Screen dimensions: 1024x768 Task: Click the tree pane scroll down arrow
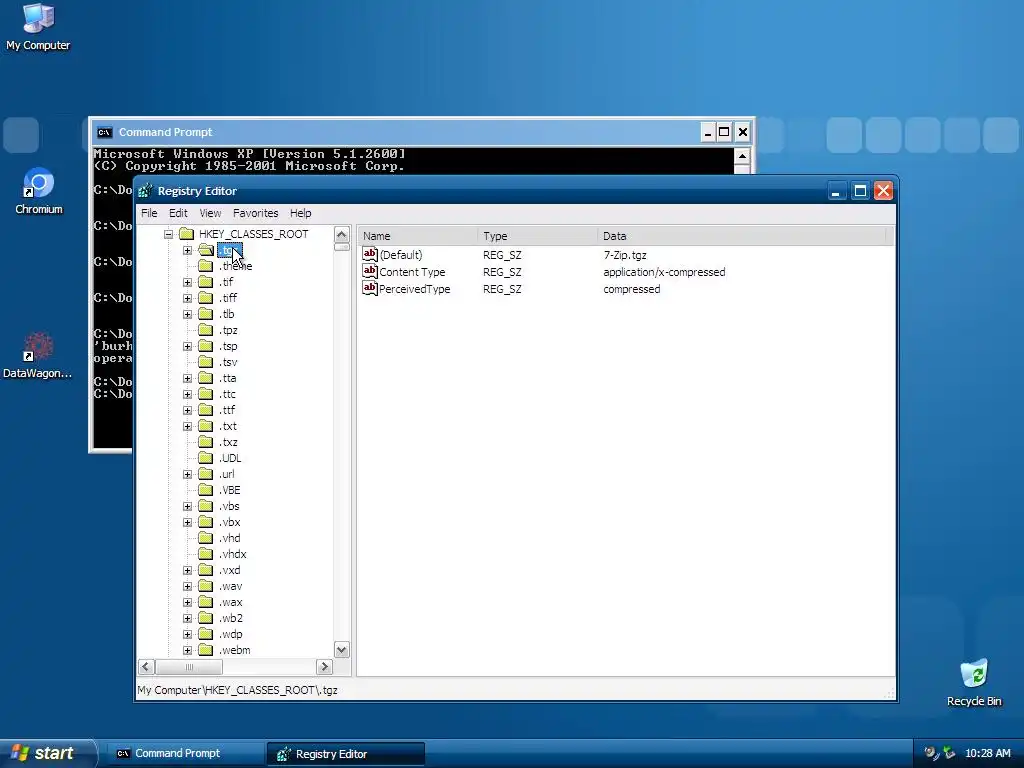tap(342, 649)
